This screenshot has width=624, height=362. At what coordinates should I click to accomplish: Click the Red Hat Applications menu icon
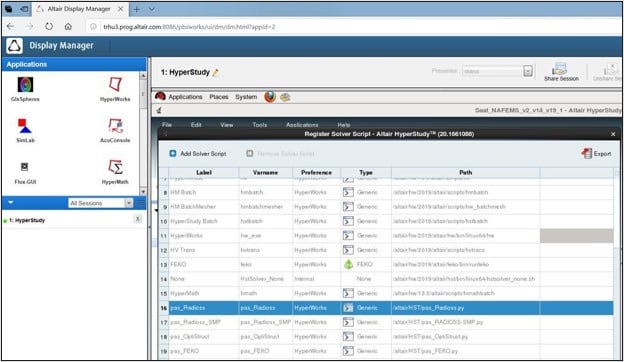click(x=160, y=97)
